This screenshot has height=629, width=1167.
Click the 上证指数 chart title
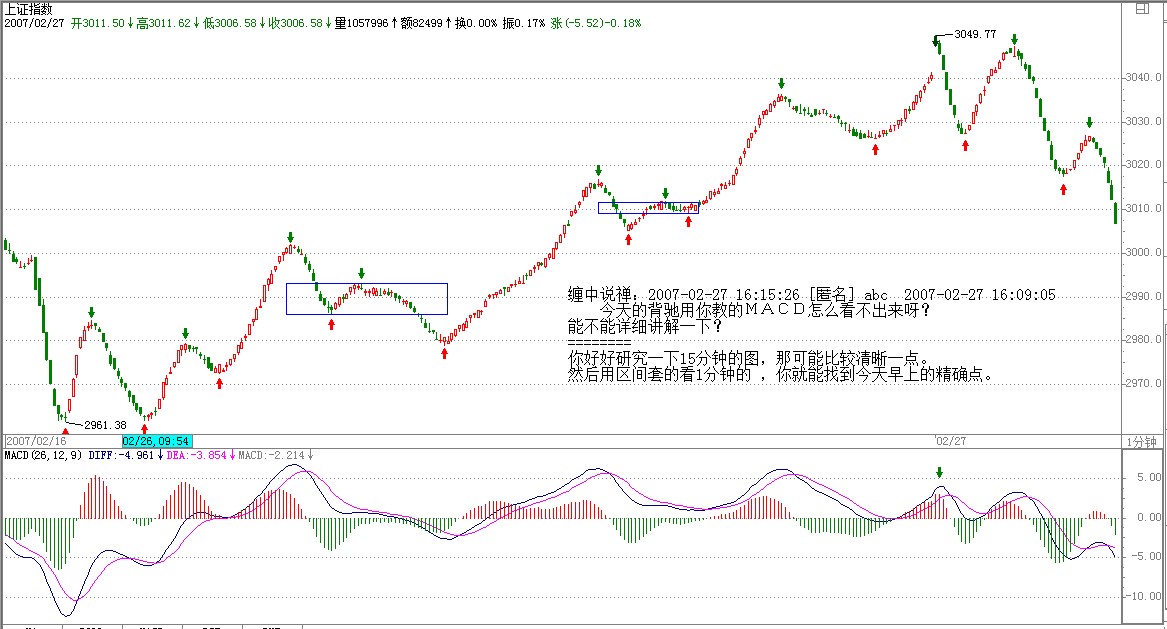[x=28, y=8]
